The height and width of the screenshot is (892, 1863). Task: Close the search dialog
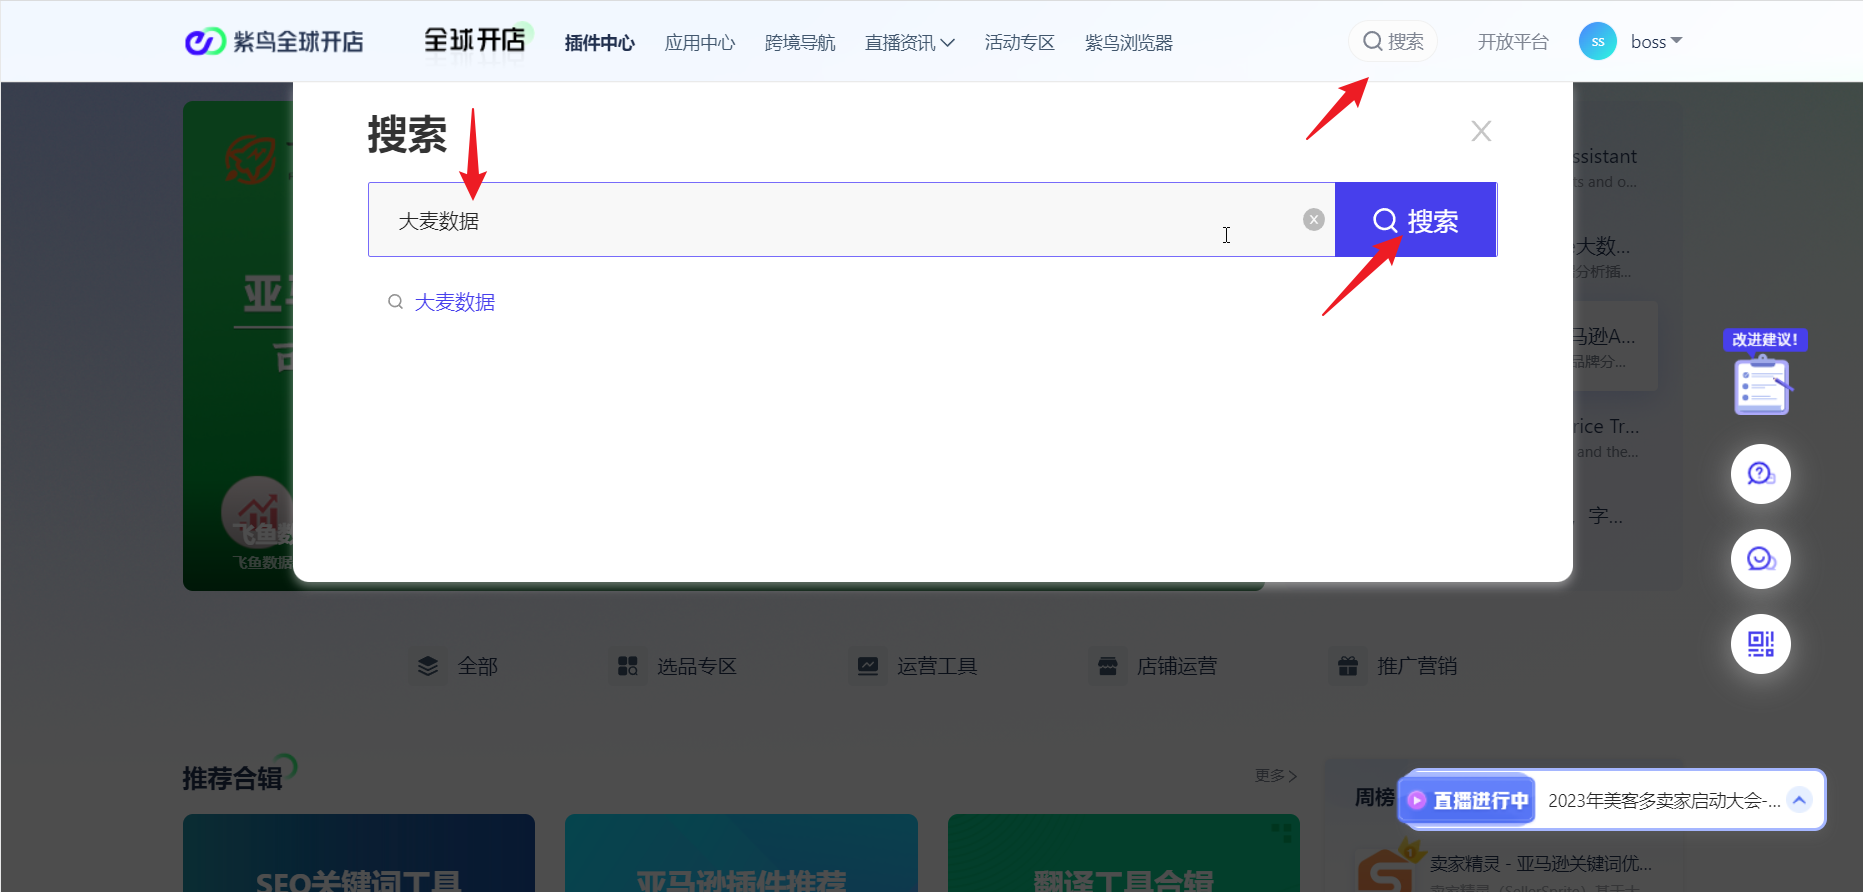1481,131
